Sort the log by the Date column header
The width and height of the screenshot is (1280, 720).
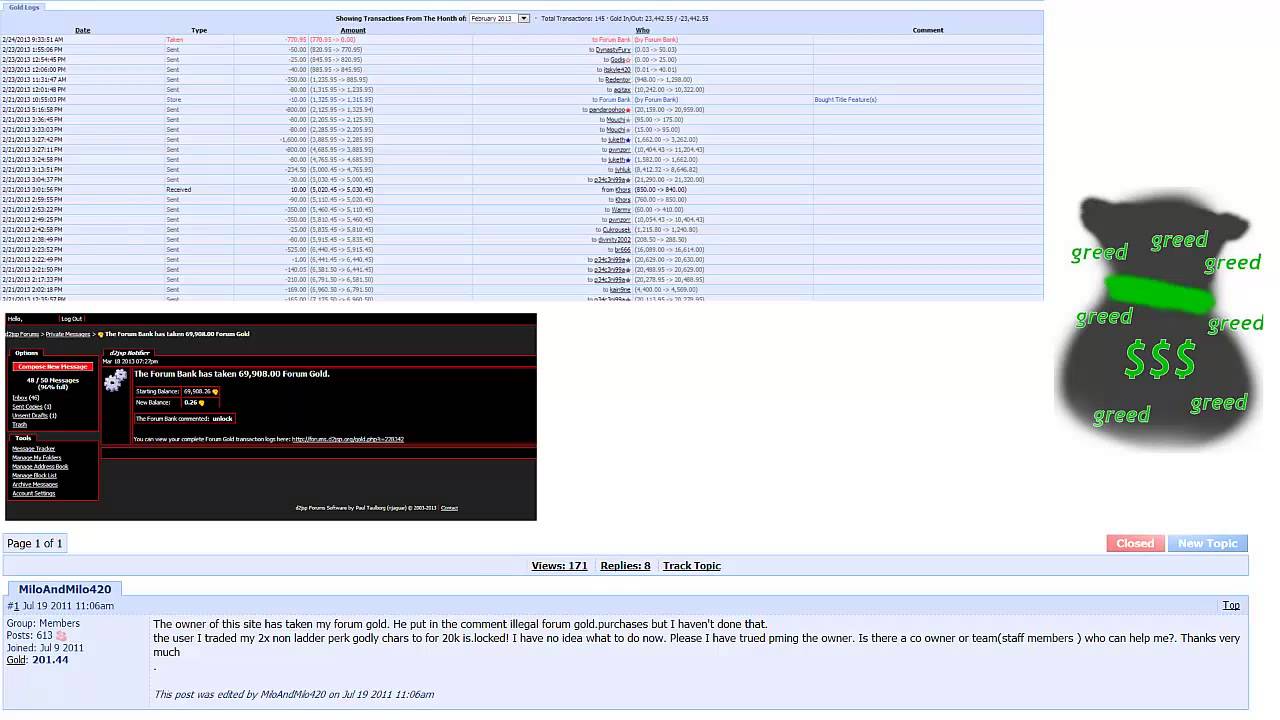pos(83,30)
